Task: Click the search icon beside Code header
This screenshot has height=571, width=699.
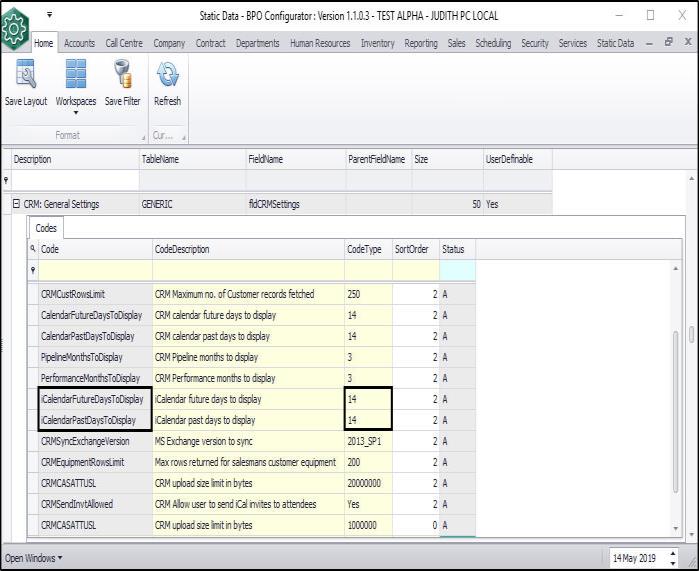Action: tap(33, 249)
